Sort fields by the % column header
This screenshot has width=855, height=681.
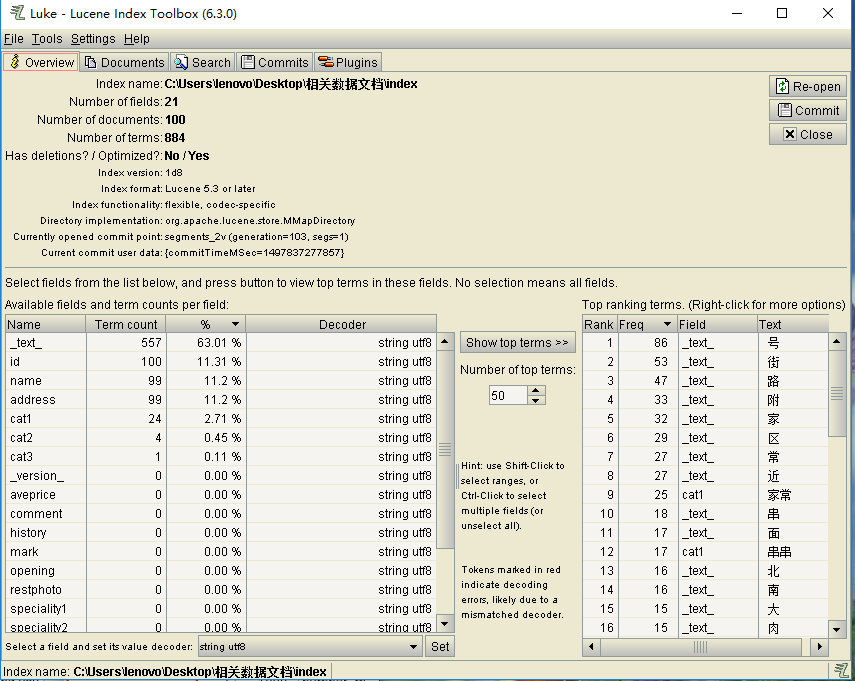(x=205, y=324)
